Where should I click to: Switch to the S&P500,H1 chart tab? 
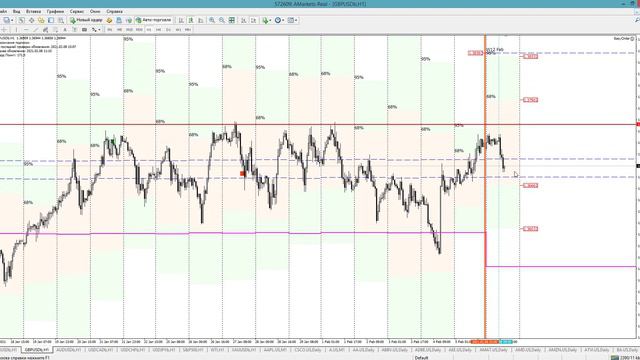193,350
